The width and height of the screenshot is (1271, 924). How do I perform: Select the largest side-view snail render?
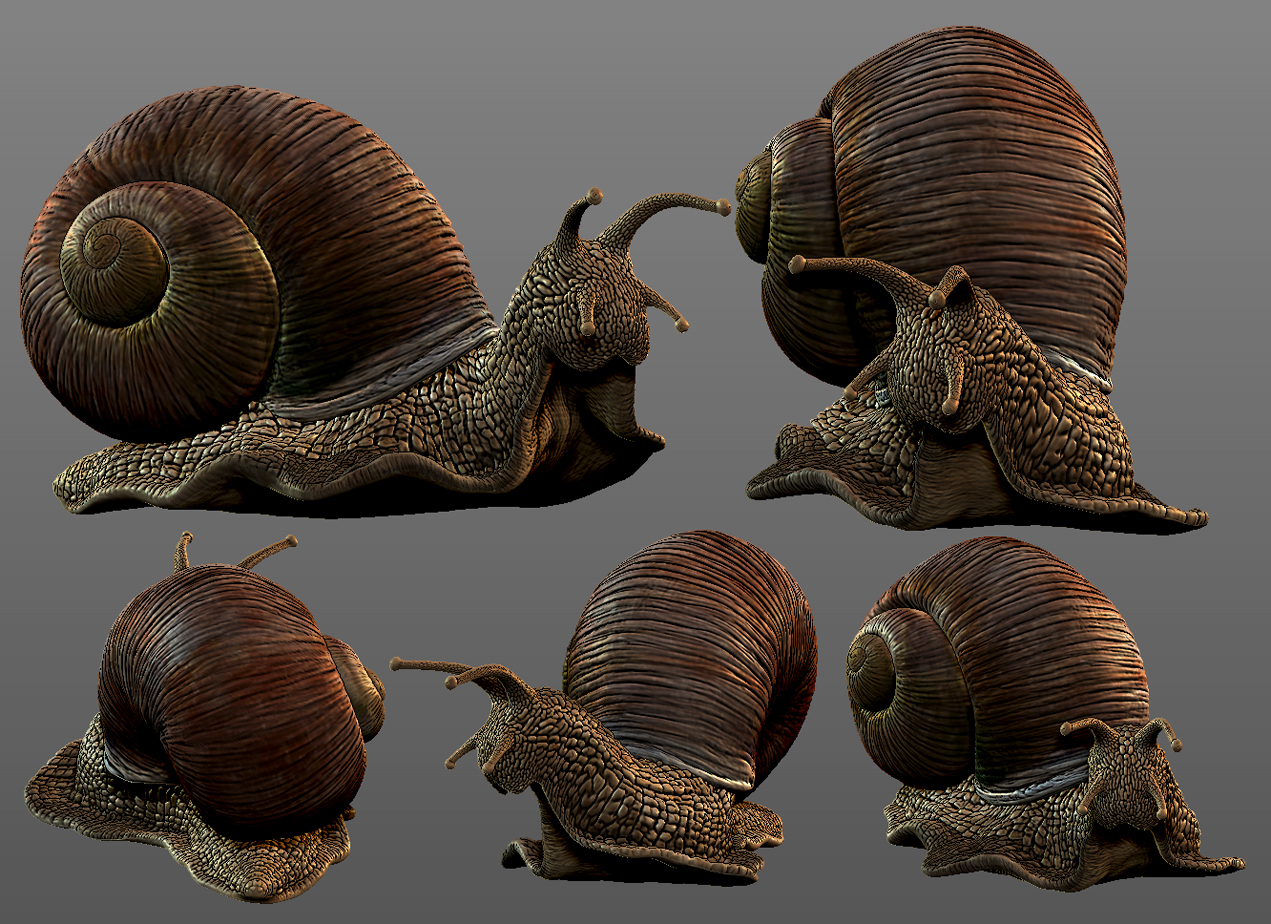point(375,300)
